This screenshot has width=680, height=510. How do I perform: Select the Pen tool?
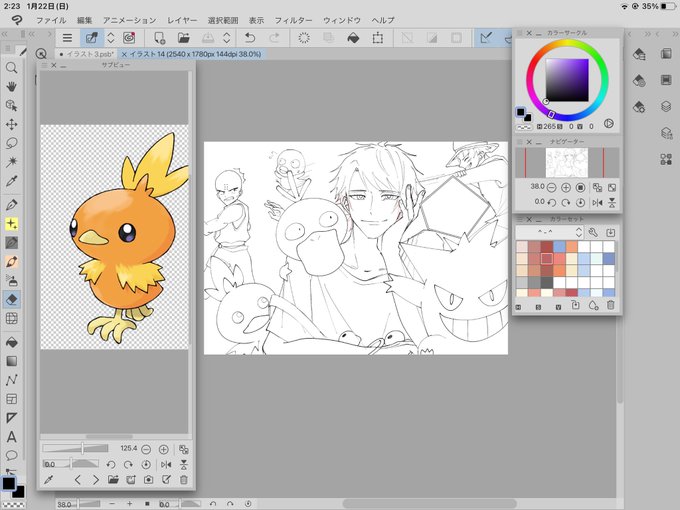coord(12,204)
